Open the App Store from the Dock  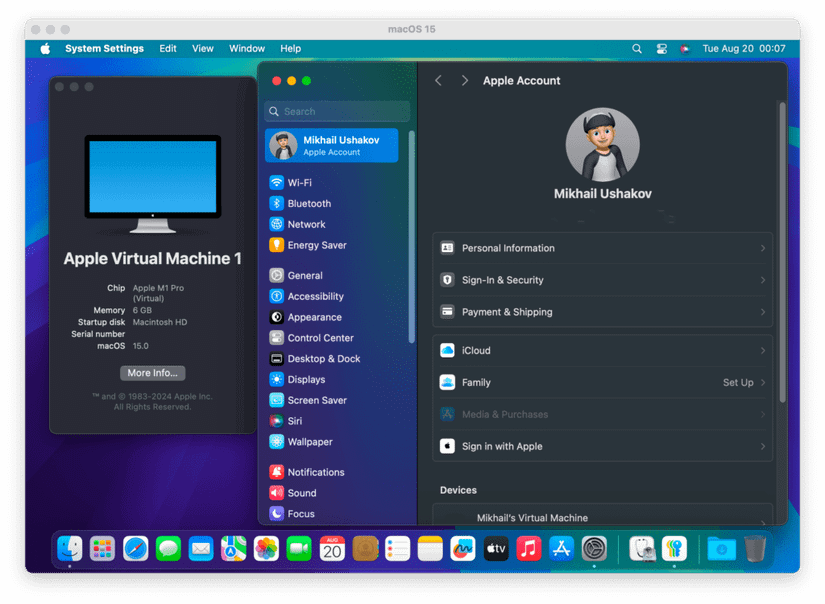[561, 548]
